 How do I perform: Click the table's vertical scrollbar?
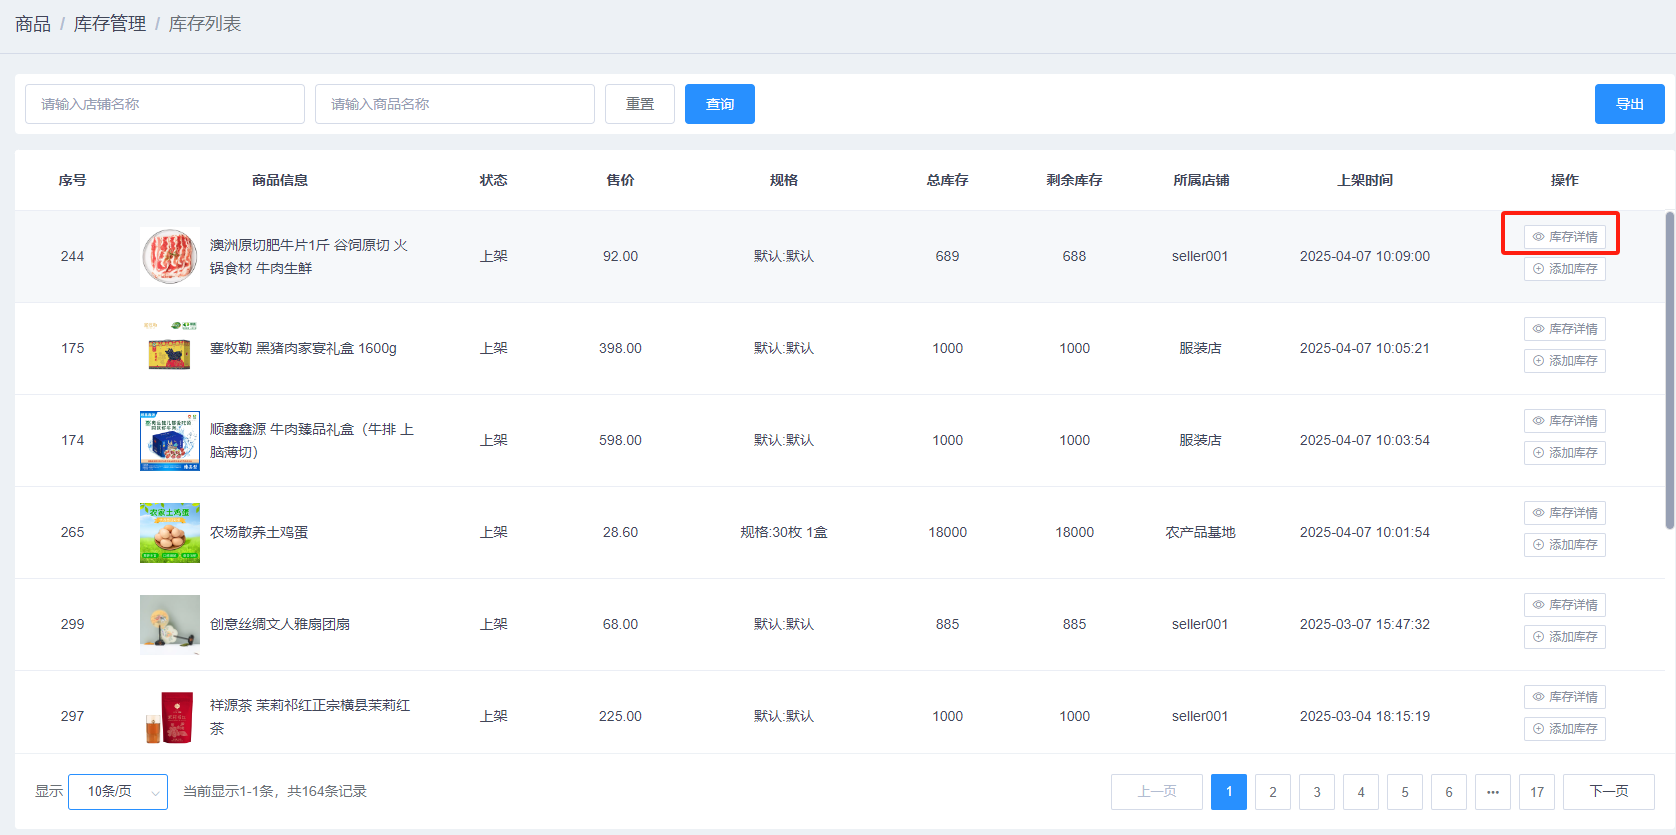(1669, 370)
